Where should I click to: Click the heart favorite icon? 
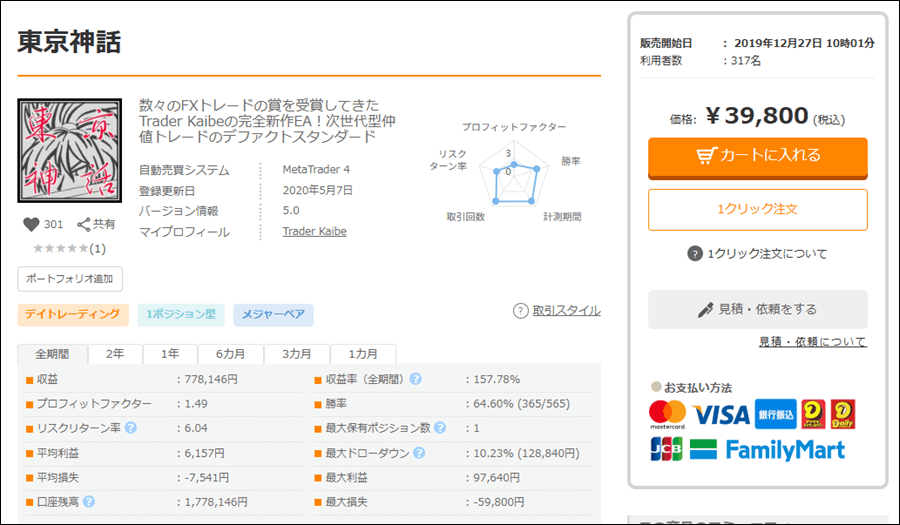(x=29, y=225)
